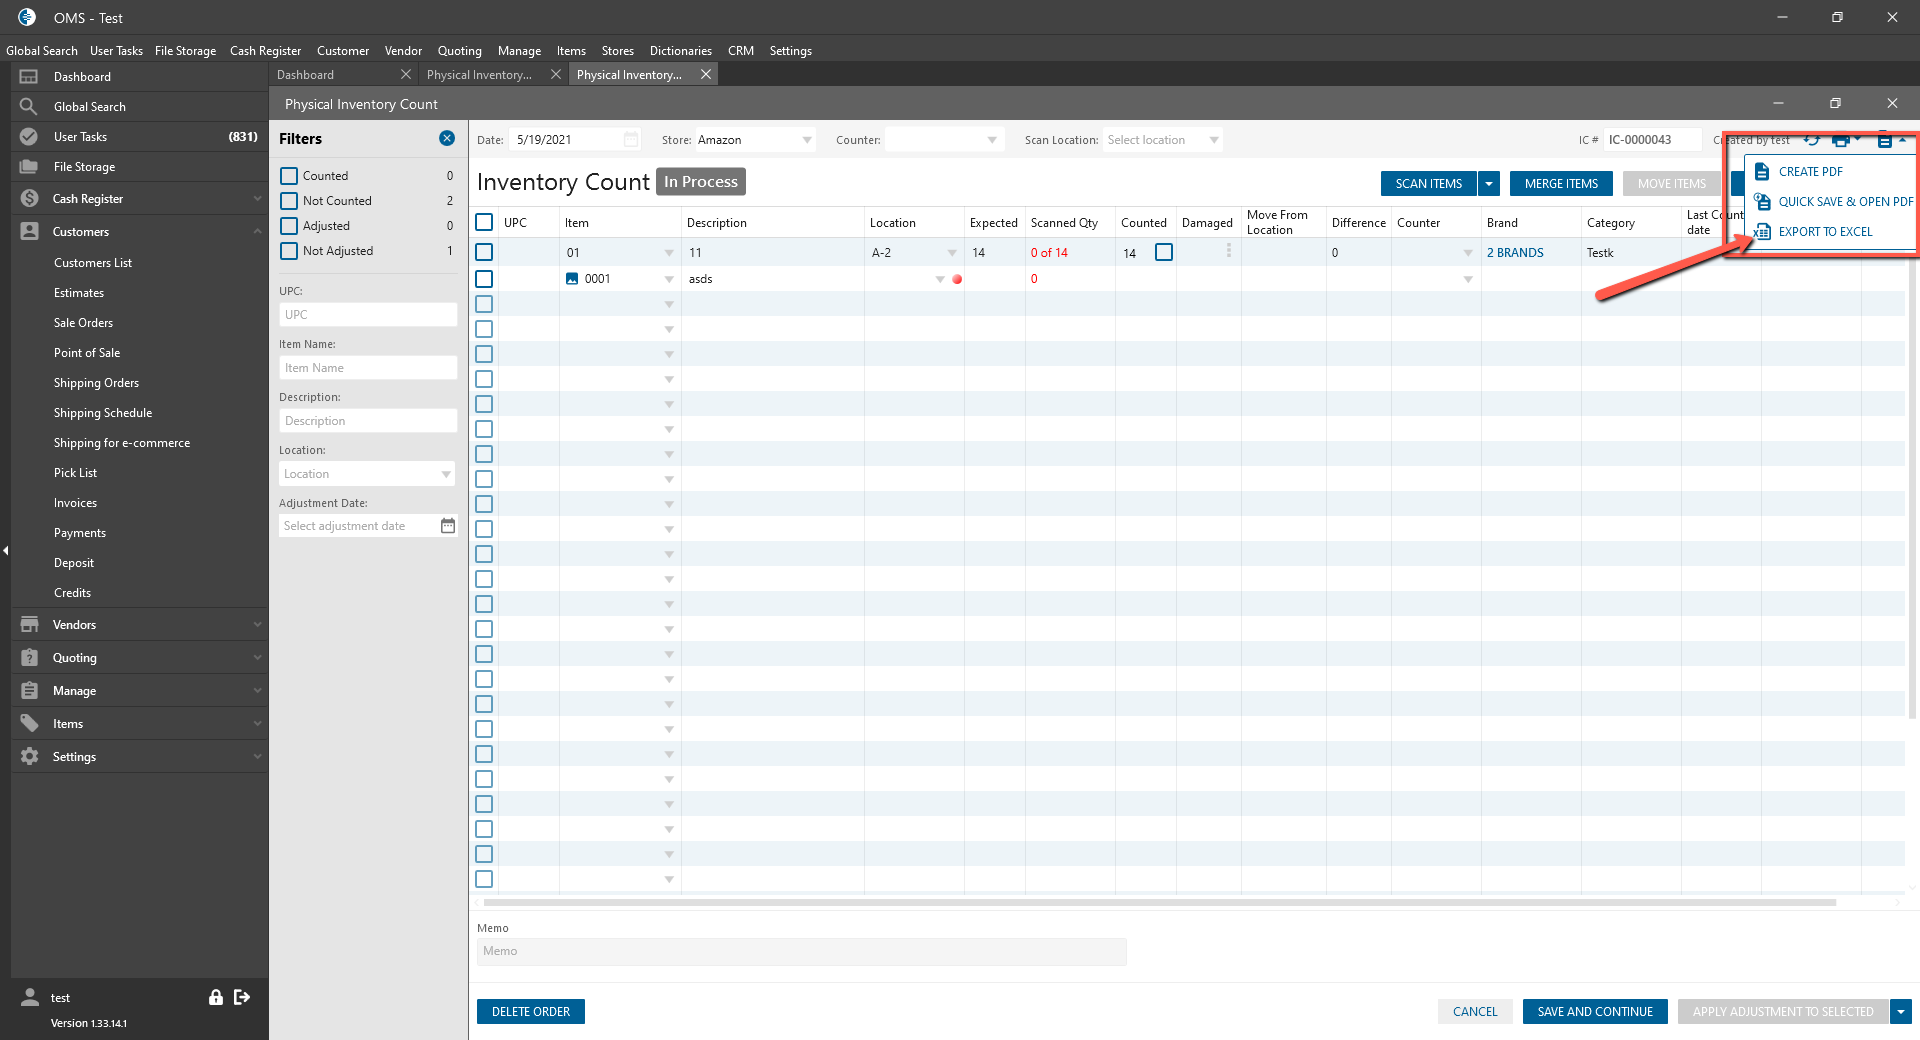Collapse the sidebar with the left arrow
Screen dimensions: 1920x1040
coord(6,550)
